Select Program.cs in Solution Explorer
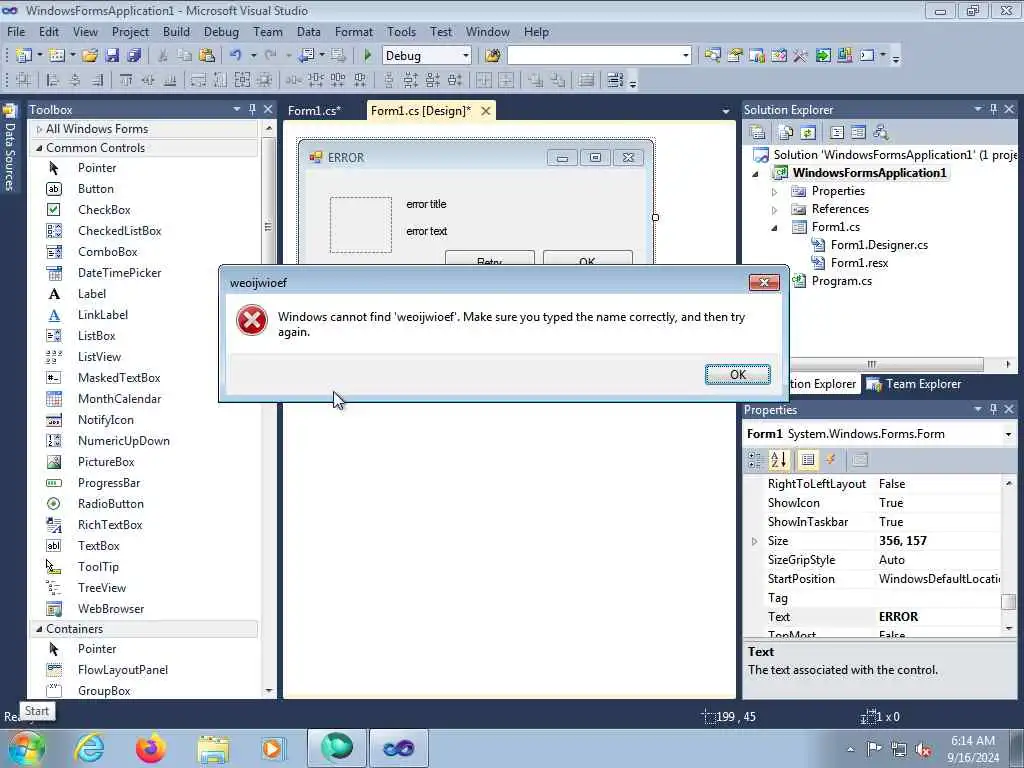This screenshot has width=1024, height=768. coord(841,281)
